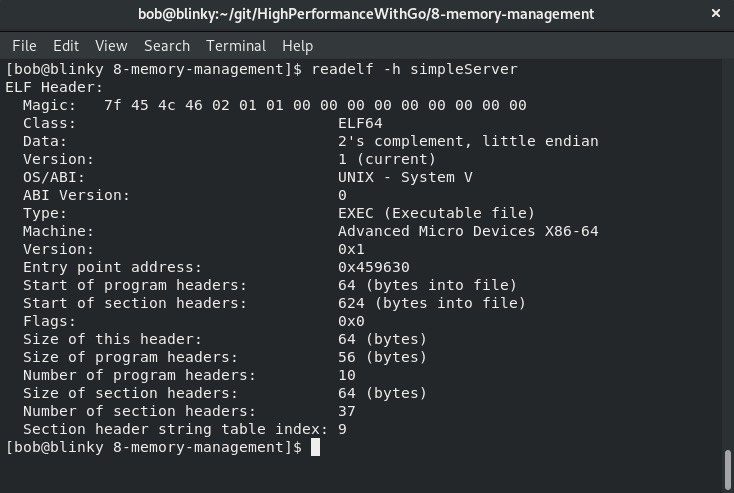Click the window title bar text
The height and width of the screenshot is (493, 734).
[366, 14]
